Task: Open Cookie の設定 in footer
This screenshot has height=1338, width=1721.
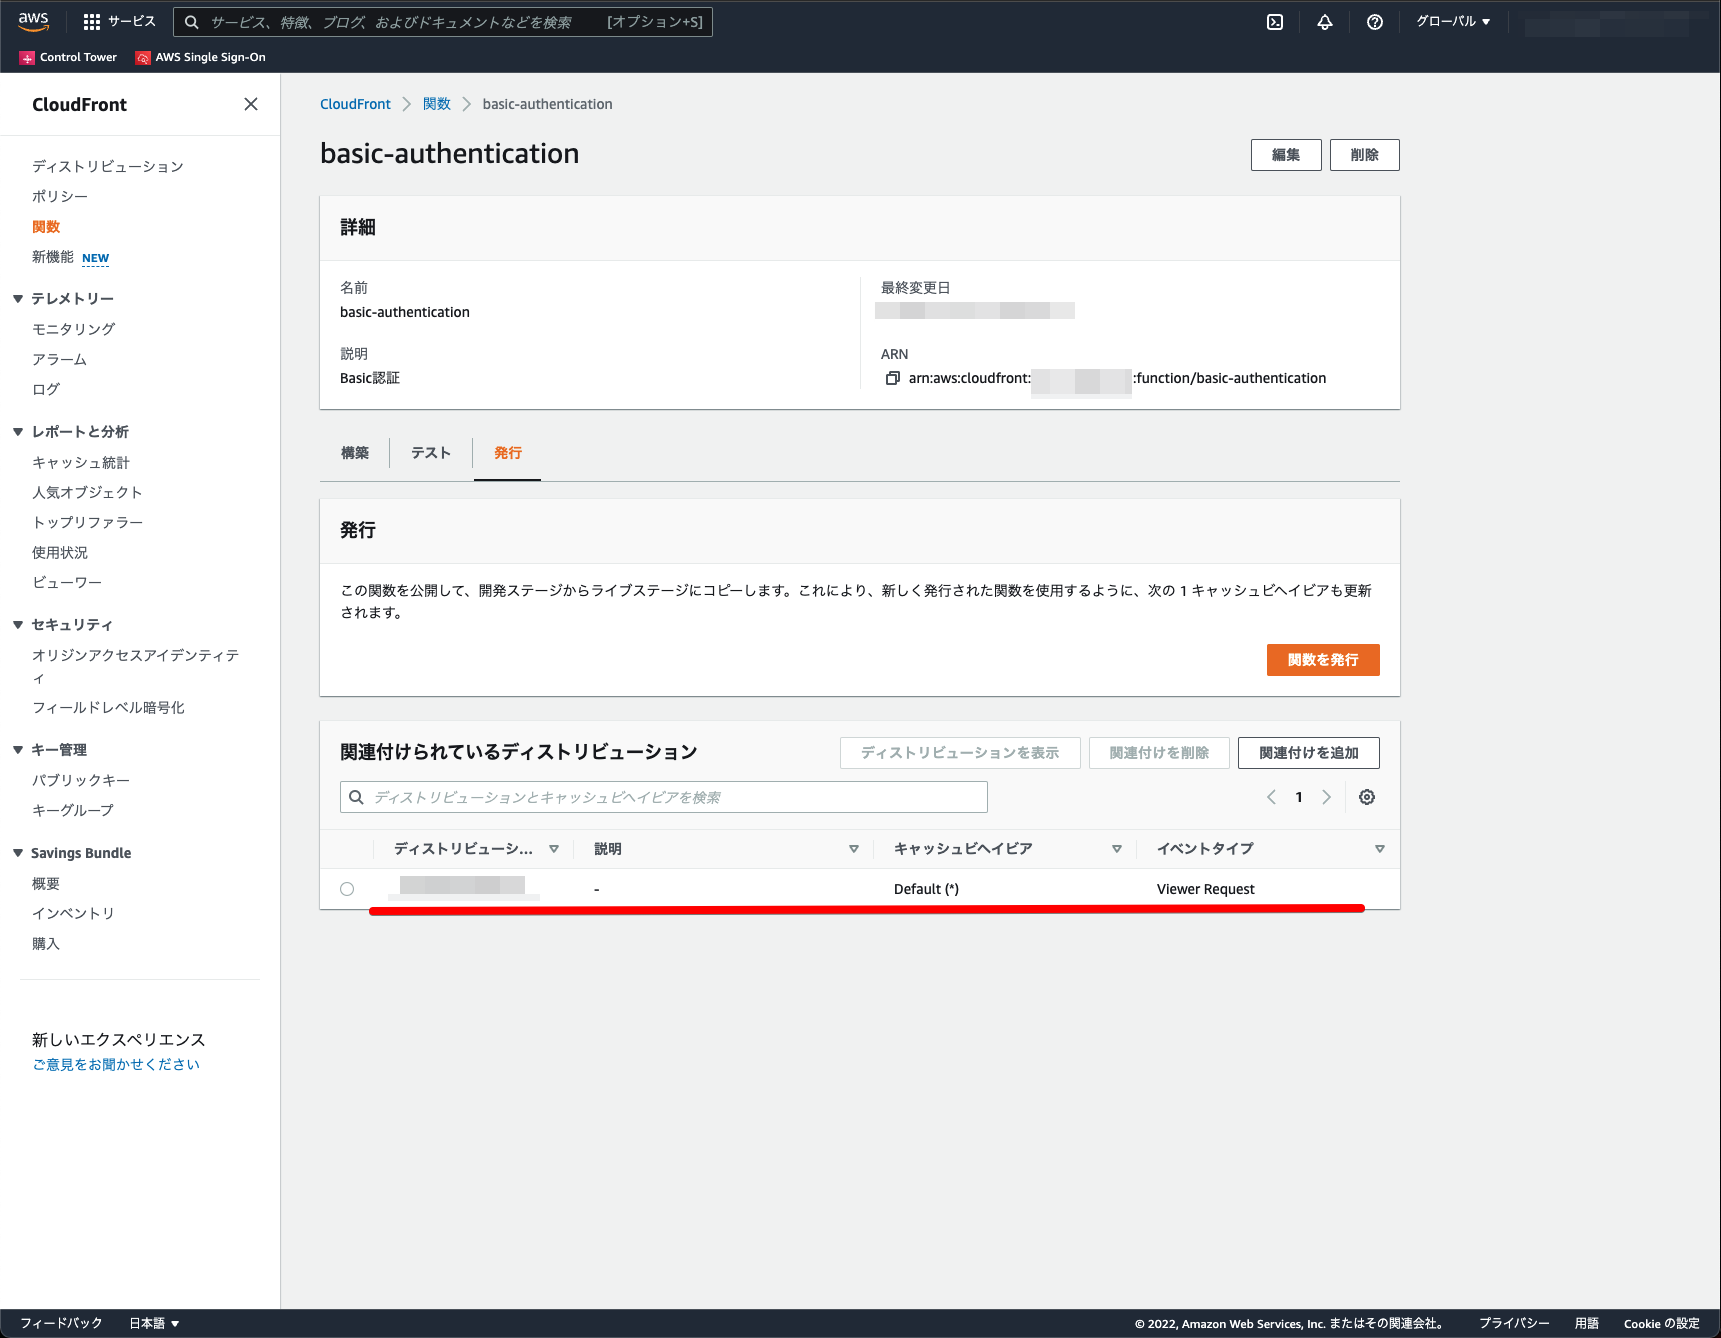Action: click(1661, 1323)
